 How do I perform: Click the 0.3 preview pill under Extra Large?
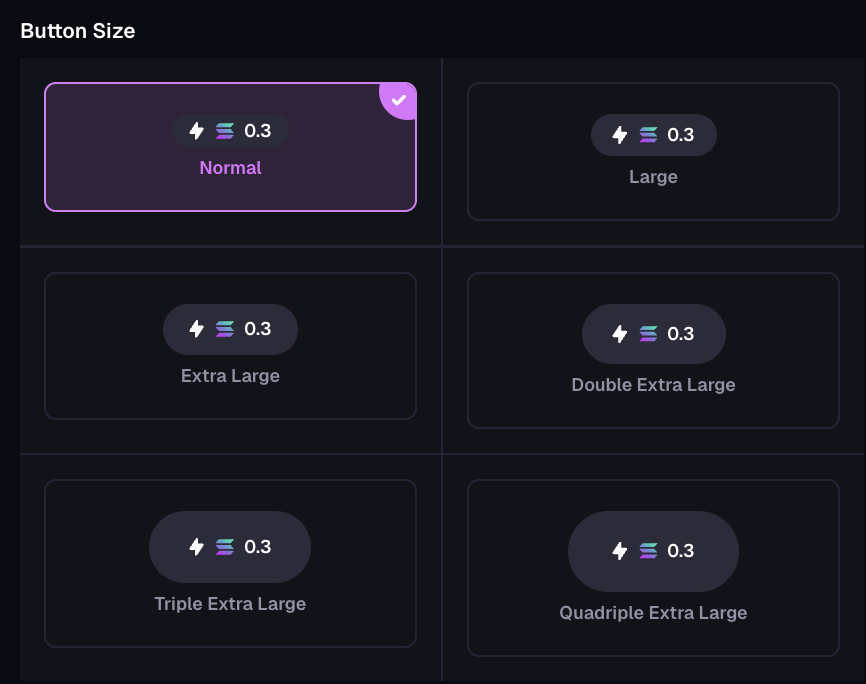point(230,329)
